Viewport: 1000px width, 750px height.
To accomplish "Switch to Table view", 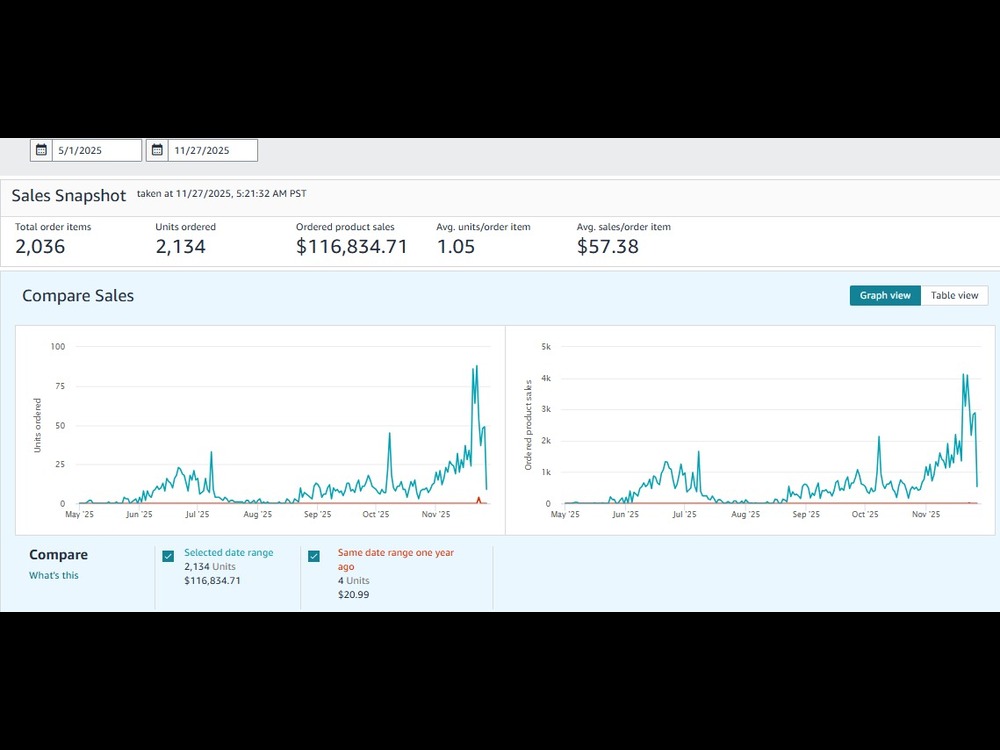I will click(x=954, y=295).
